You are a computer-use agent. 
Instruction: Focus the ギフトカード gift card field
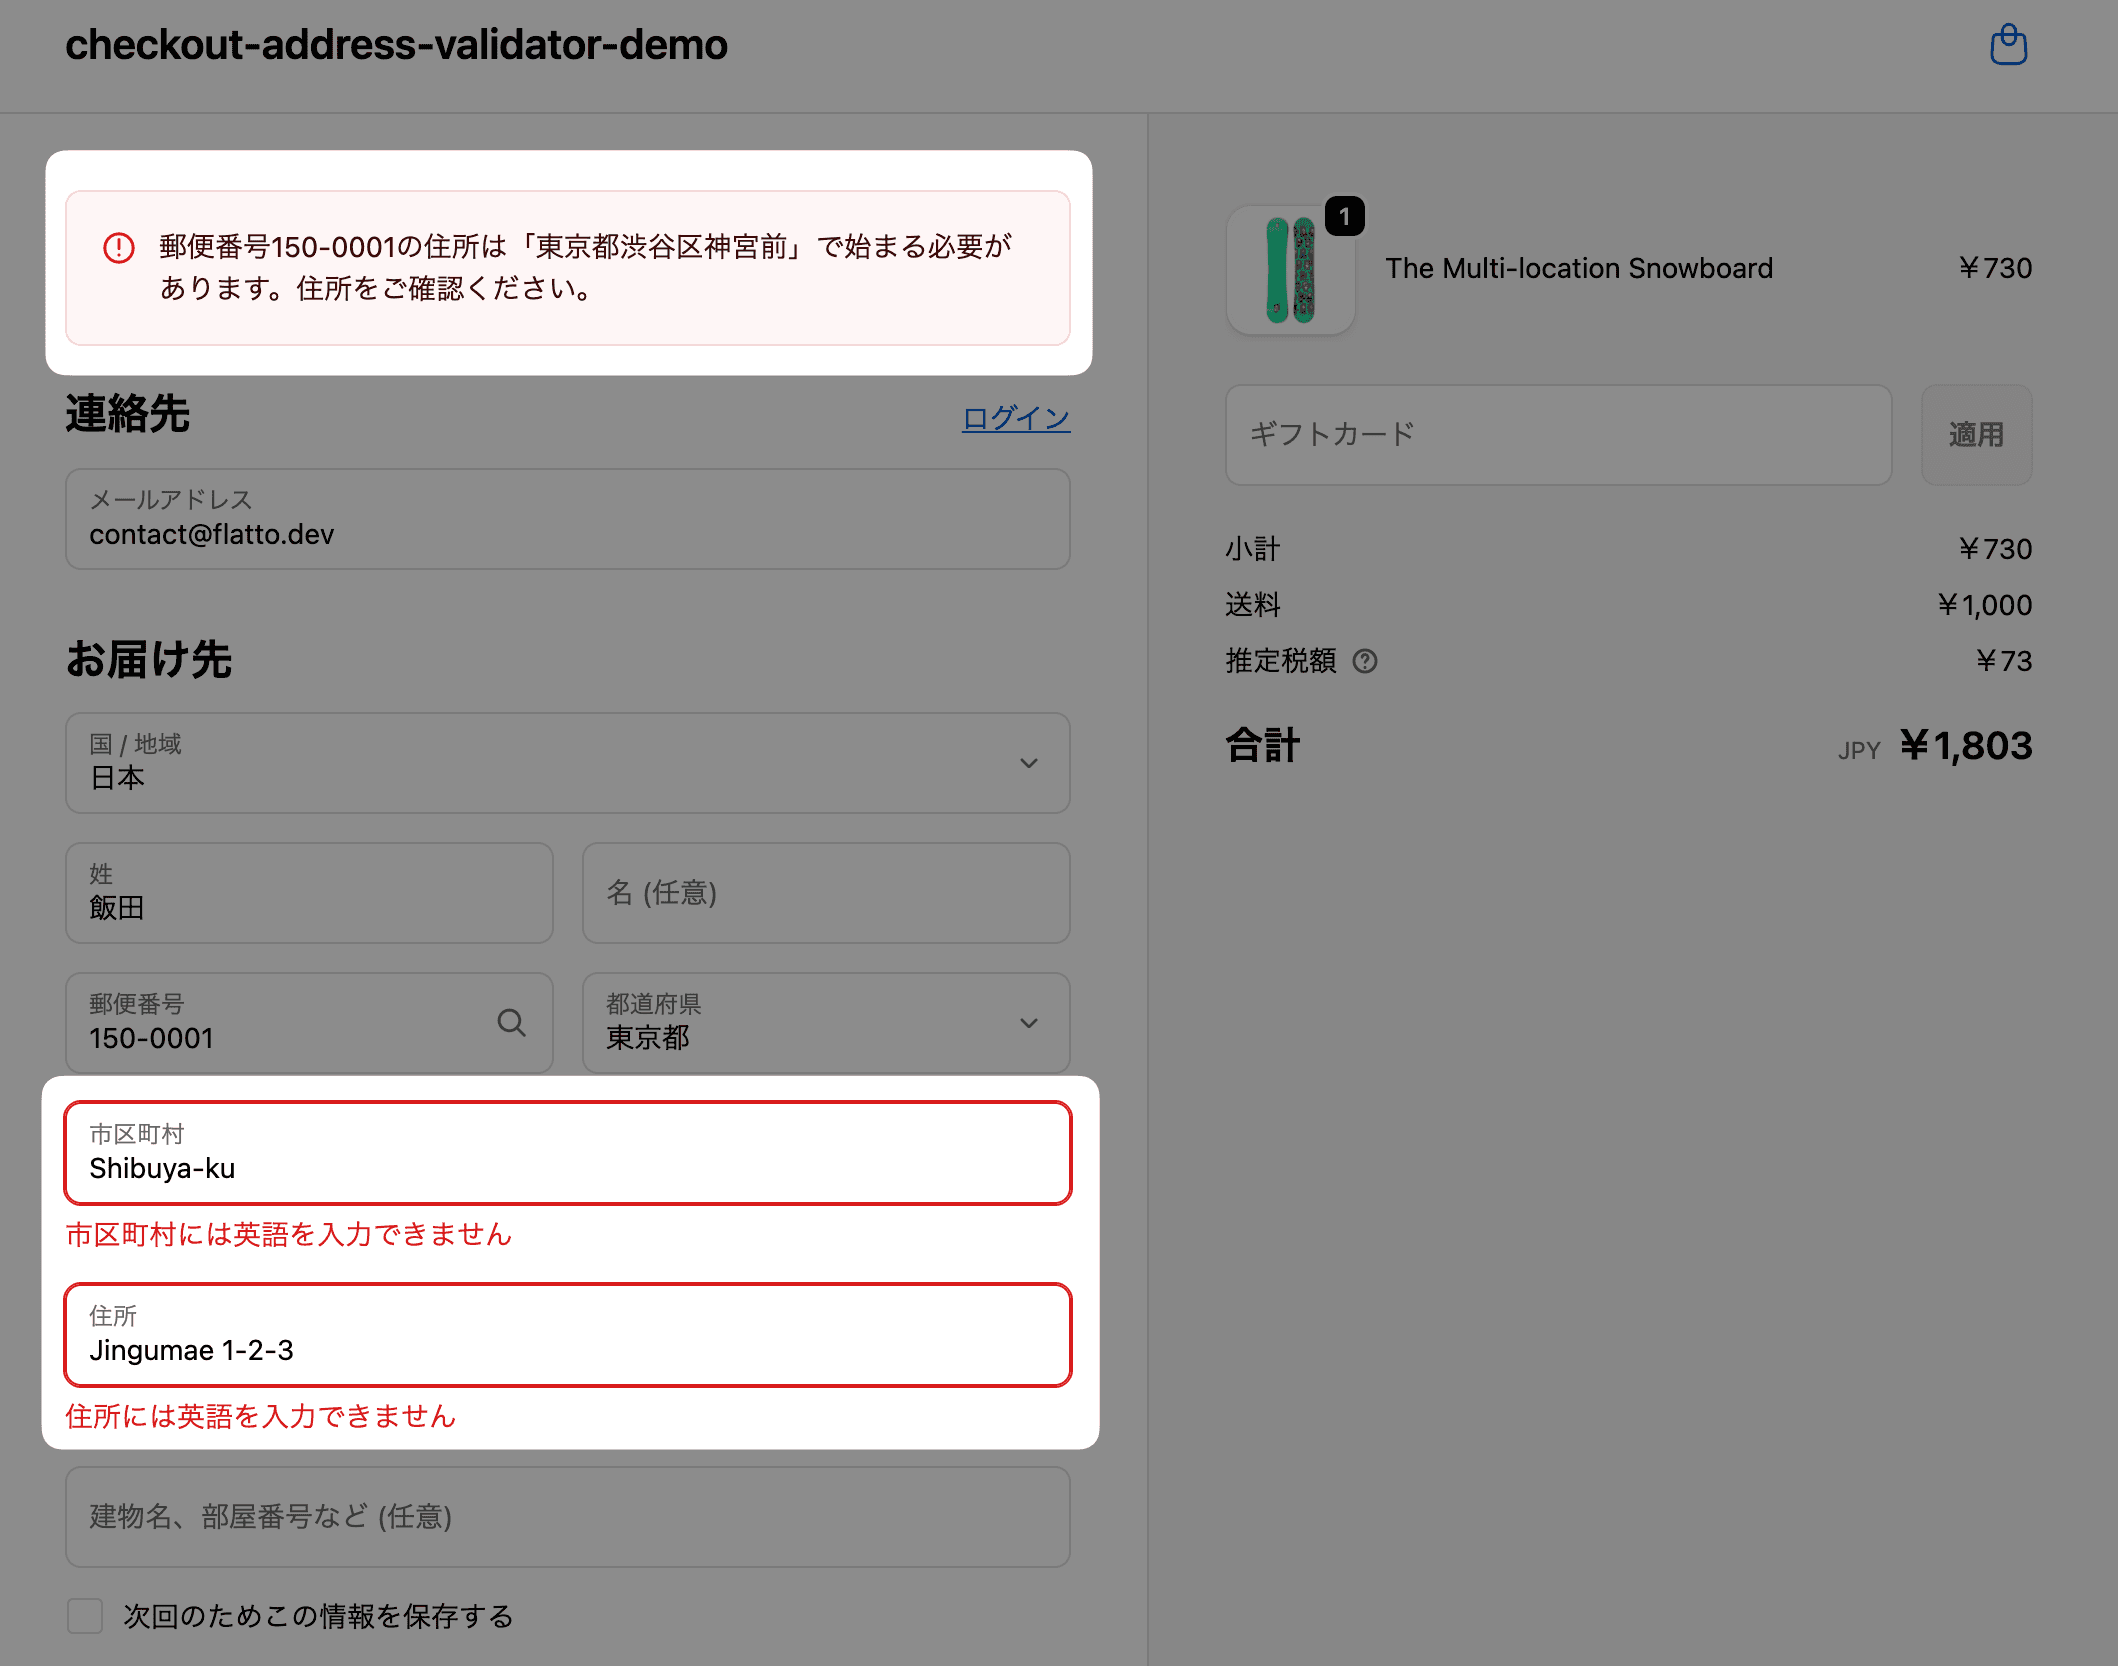[x=1557, y=435]
